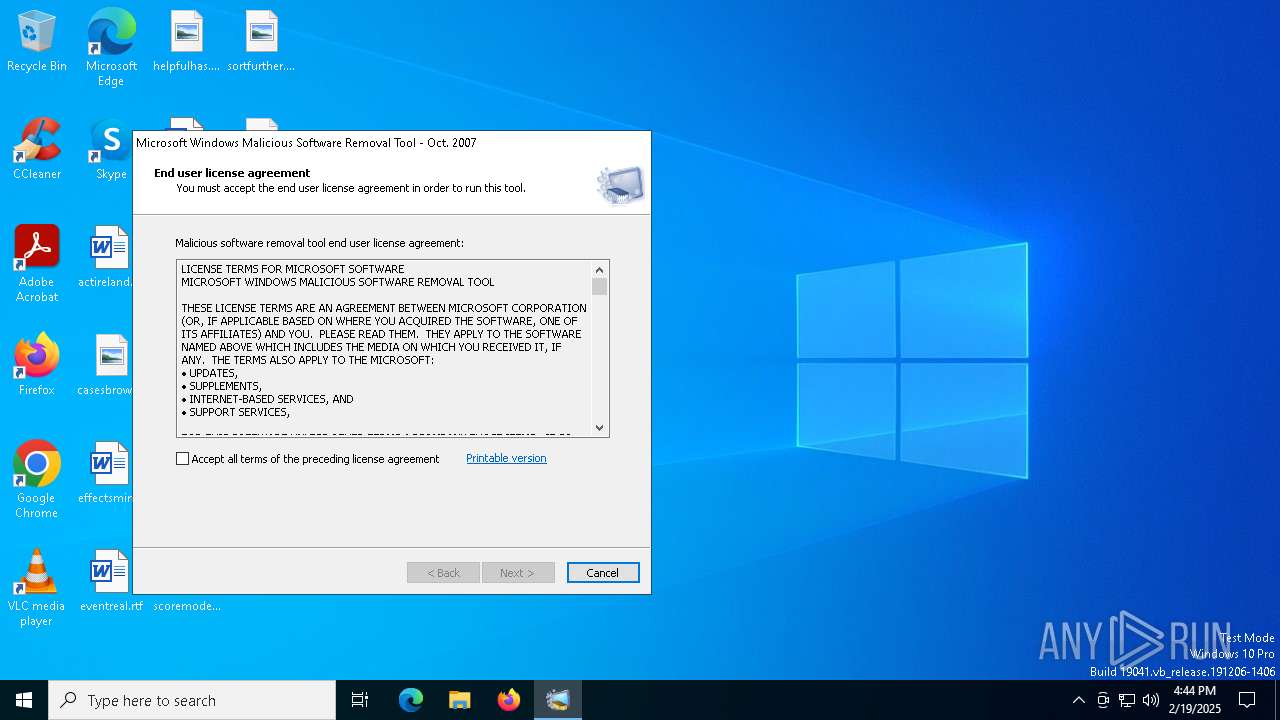The width and height of the screenshot is (1280, 720).
Task: Open the taskbar clock and date
Action: (x=1197, y=700)
